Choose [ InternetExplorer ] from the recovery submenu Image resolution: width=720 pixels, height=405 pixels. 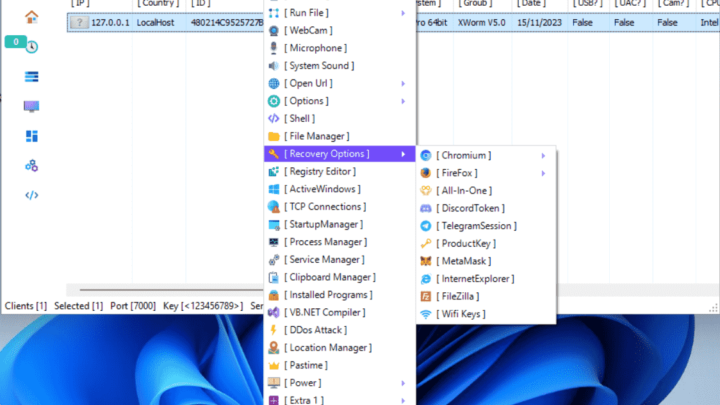click(x=486, y=279)
